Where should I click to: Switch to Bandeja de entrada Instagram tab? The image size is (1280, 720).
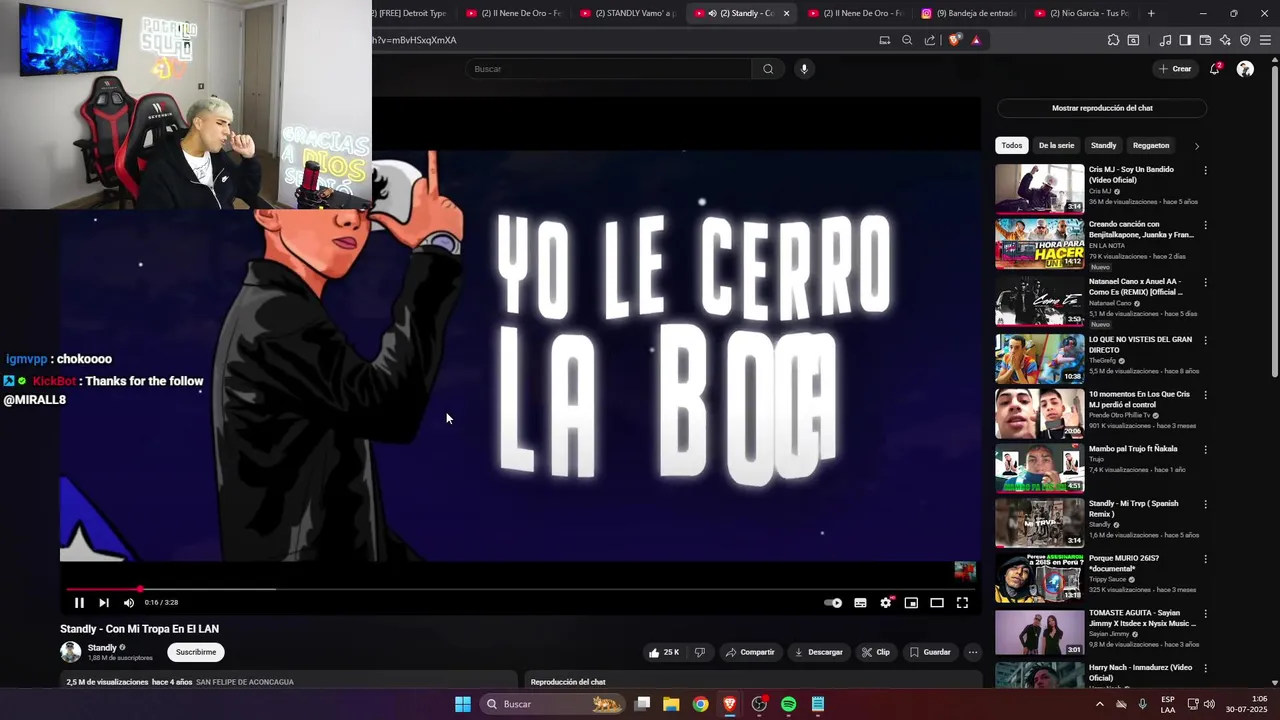pyautogui.click(x=968, y=13)
